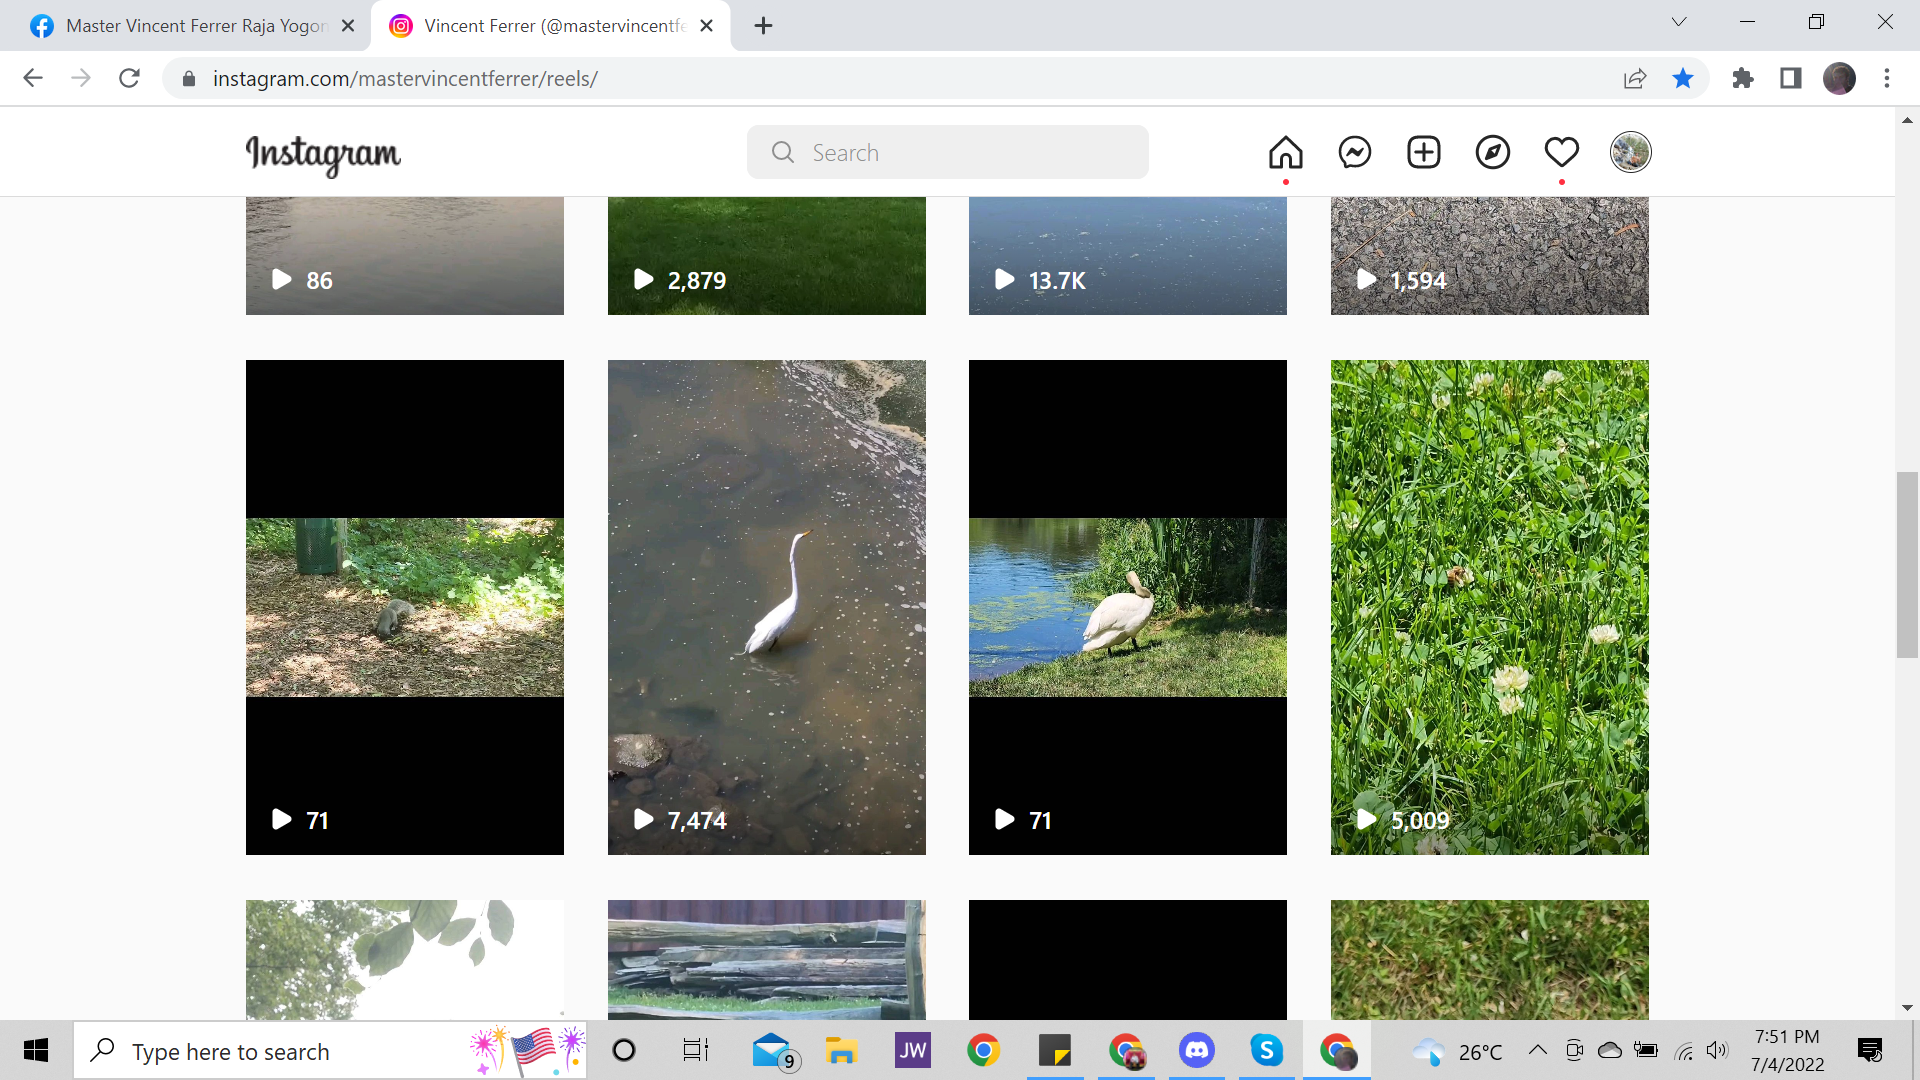The image size is (1920, 1080).
Task: Open a new browser tab
Action: [763, 26]
